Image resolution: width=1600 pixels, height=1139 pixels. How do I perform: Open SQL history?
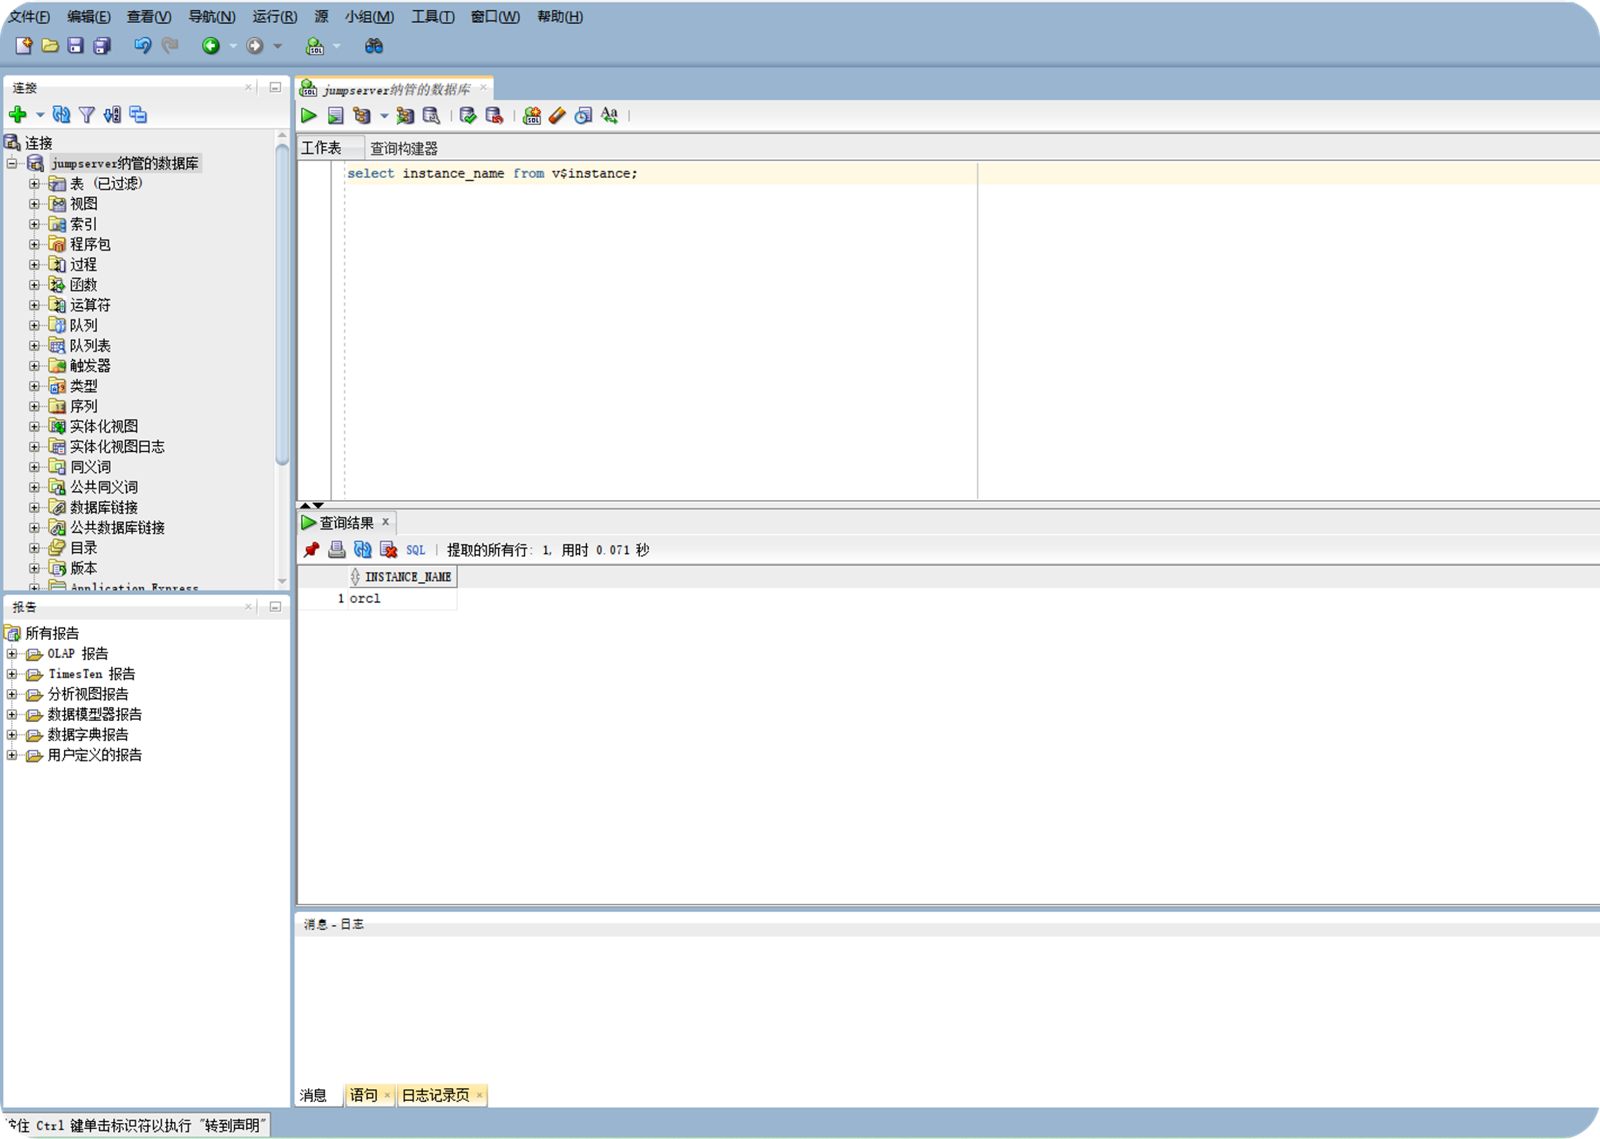(582, 115)
